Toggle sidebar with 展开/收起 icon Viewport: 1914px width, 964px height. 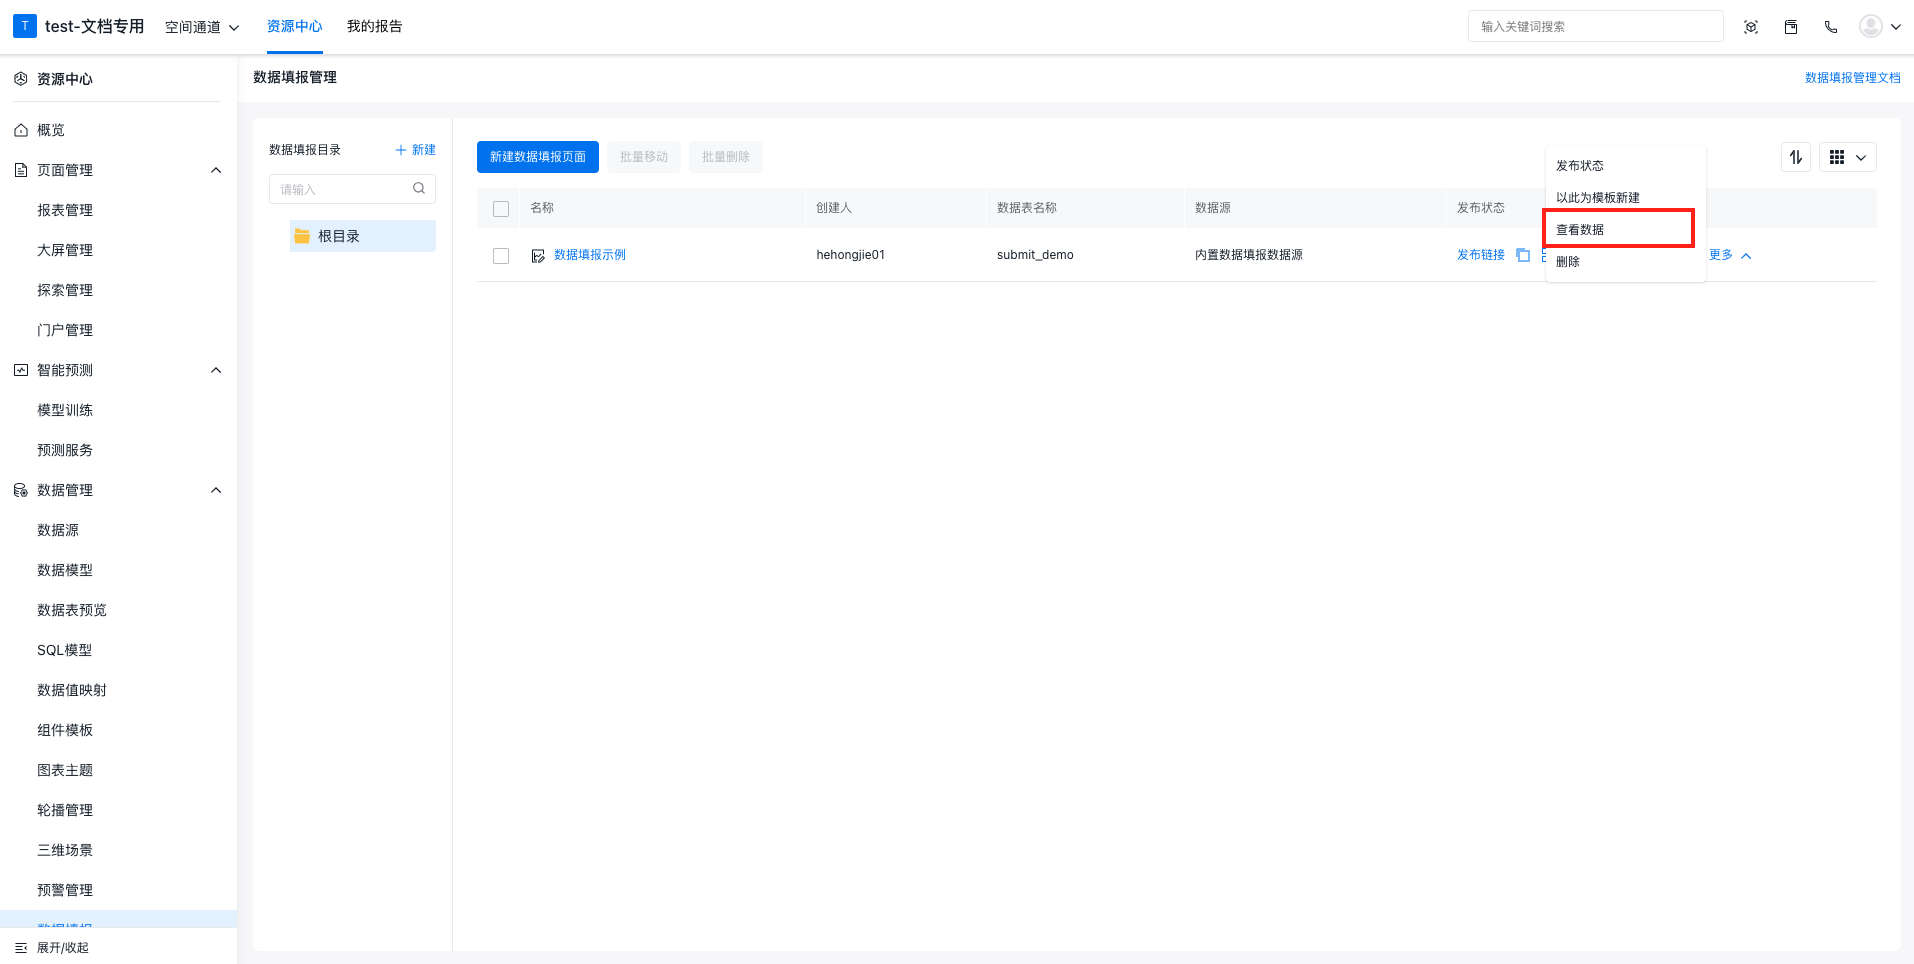[21, 947]
